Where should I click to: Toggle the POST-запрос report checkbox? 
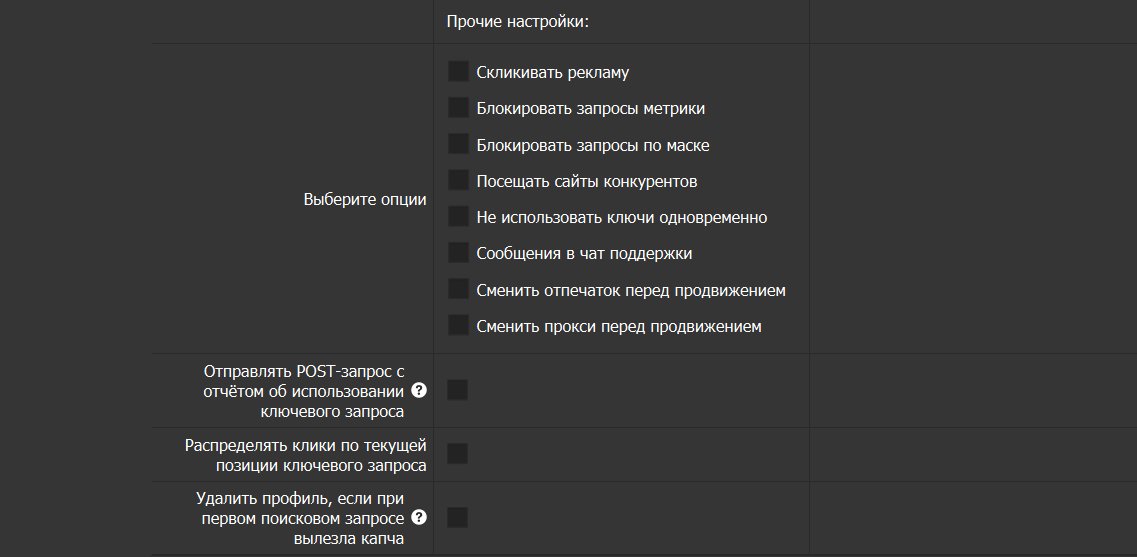tap(457, 390)
